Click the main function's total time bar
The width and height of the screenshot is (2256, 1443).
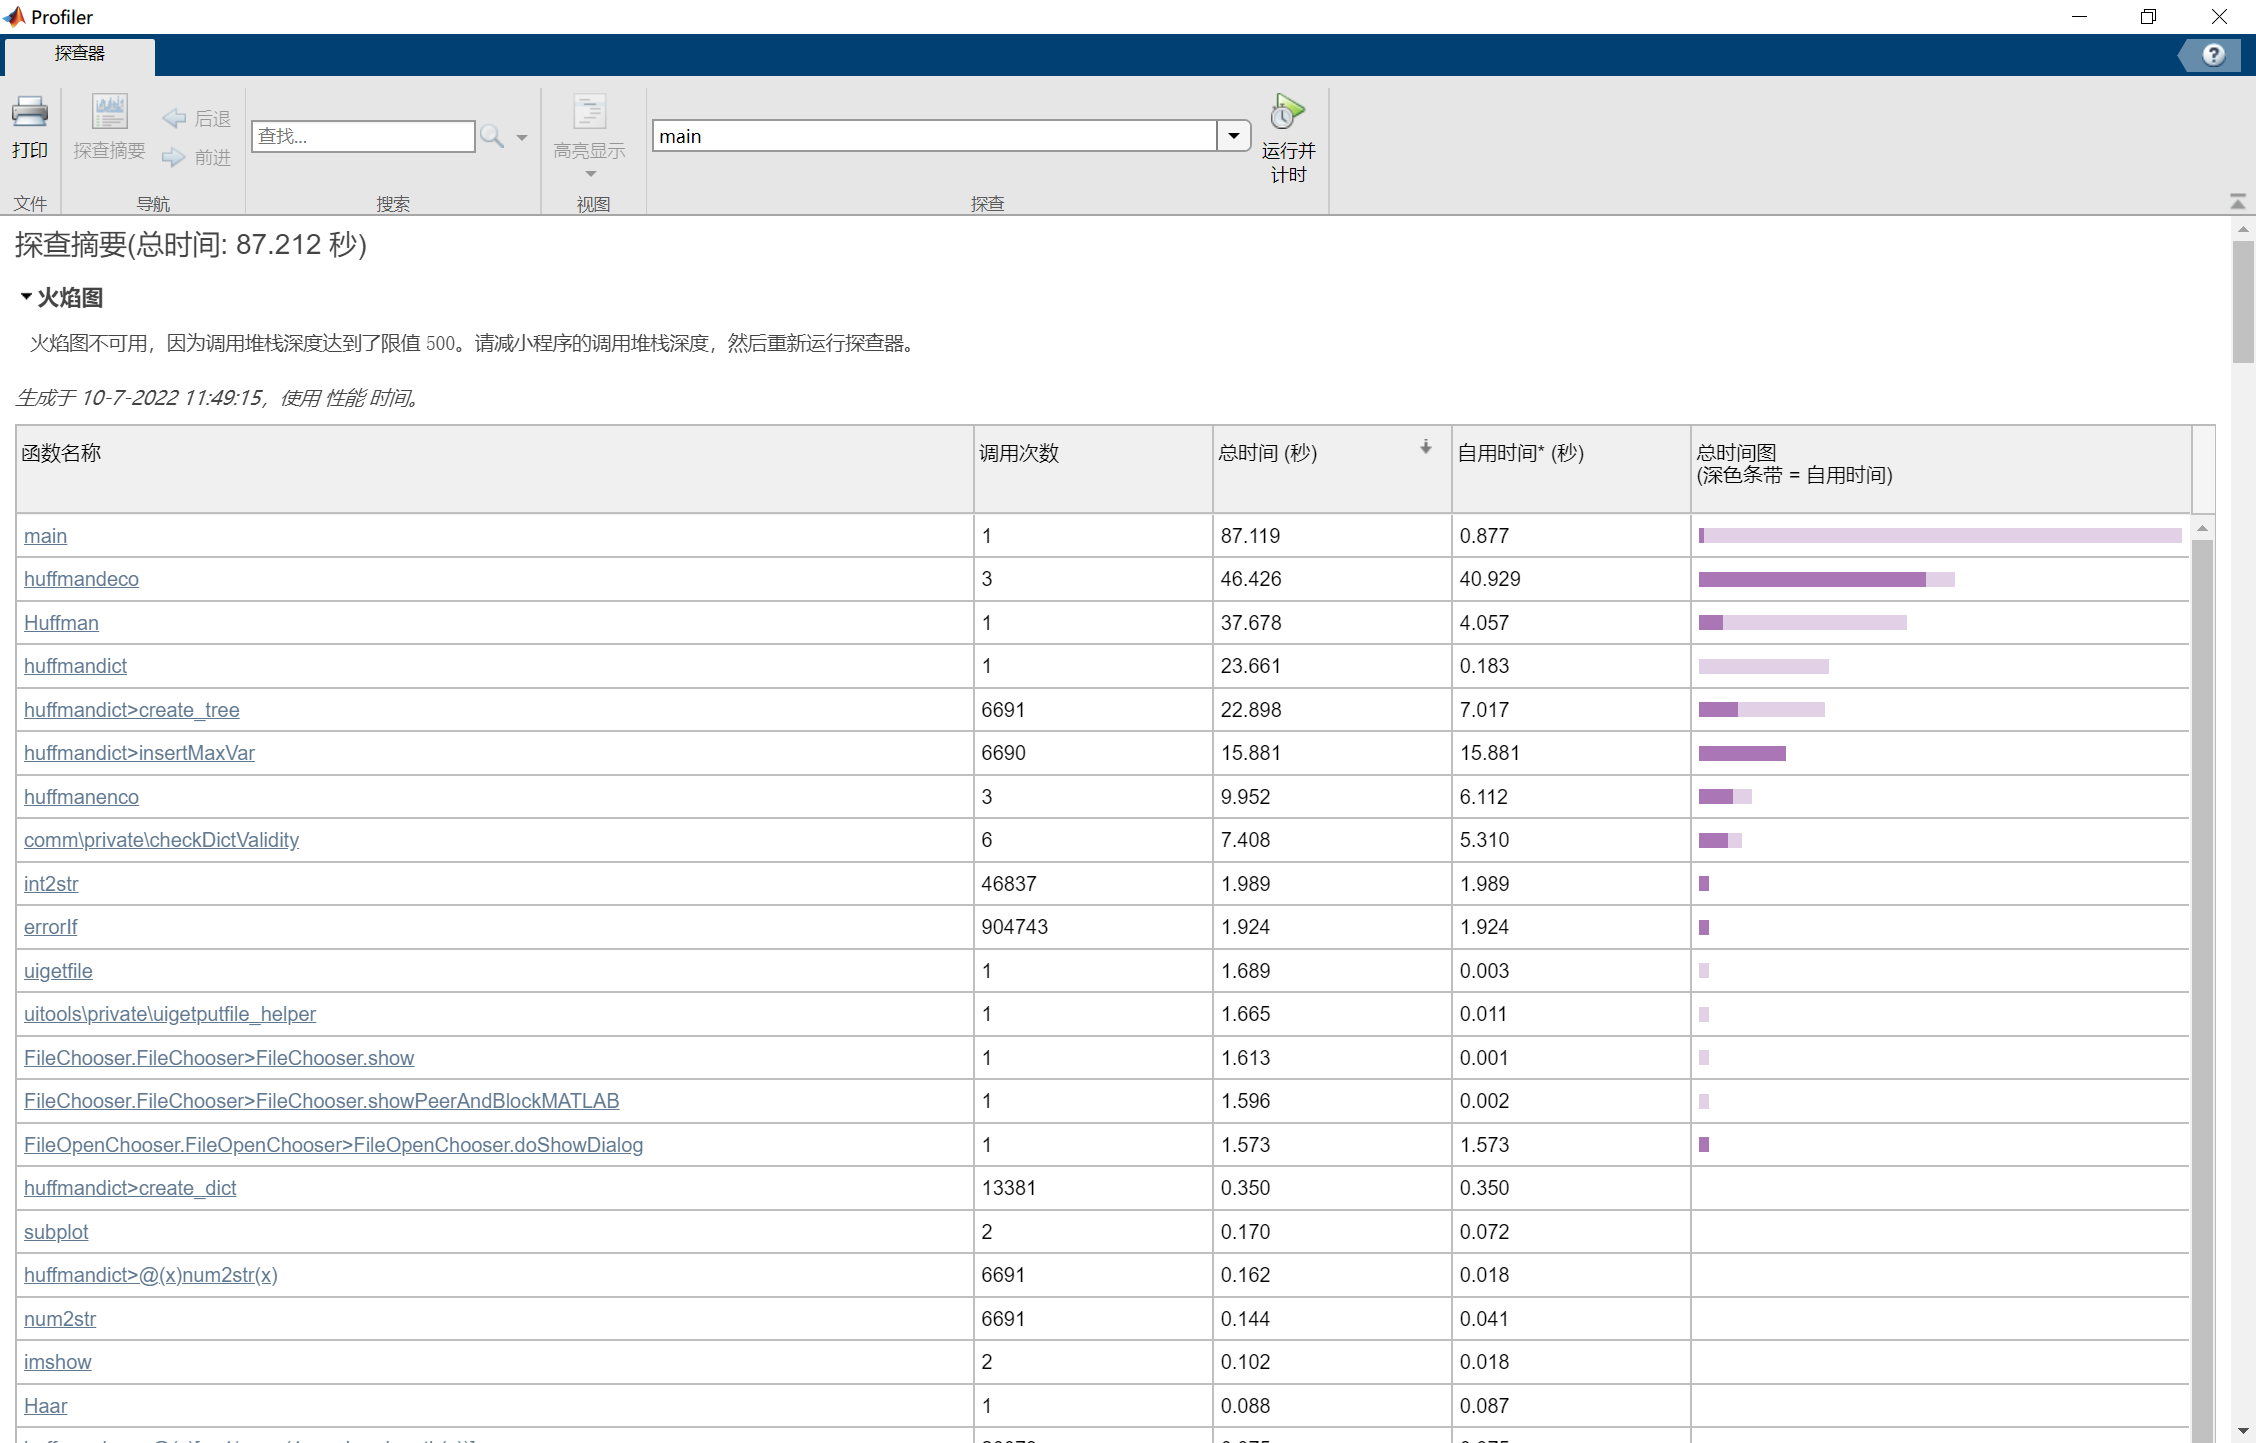coord(1939,536)
